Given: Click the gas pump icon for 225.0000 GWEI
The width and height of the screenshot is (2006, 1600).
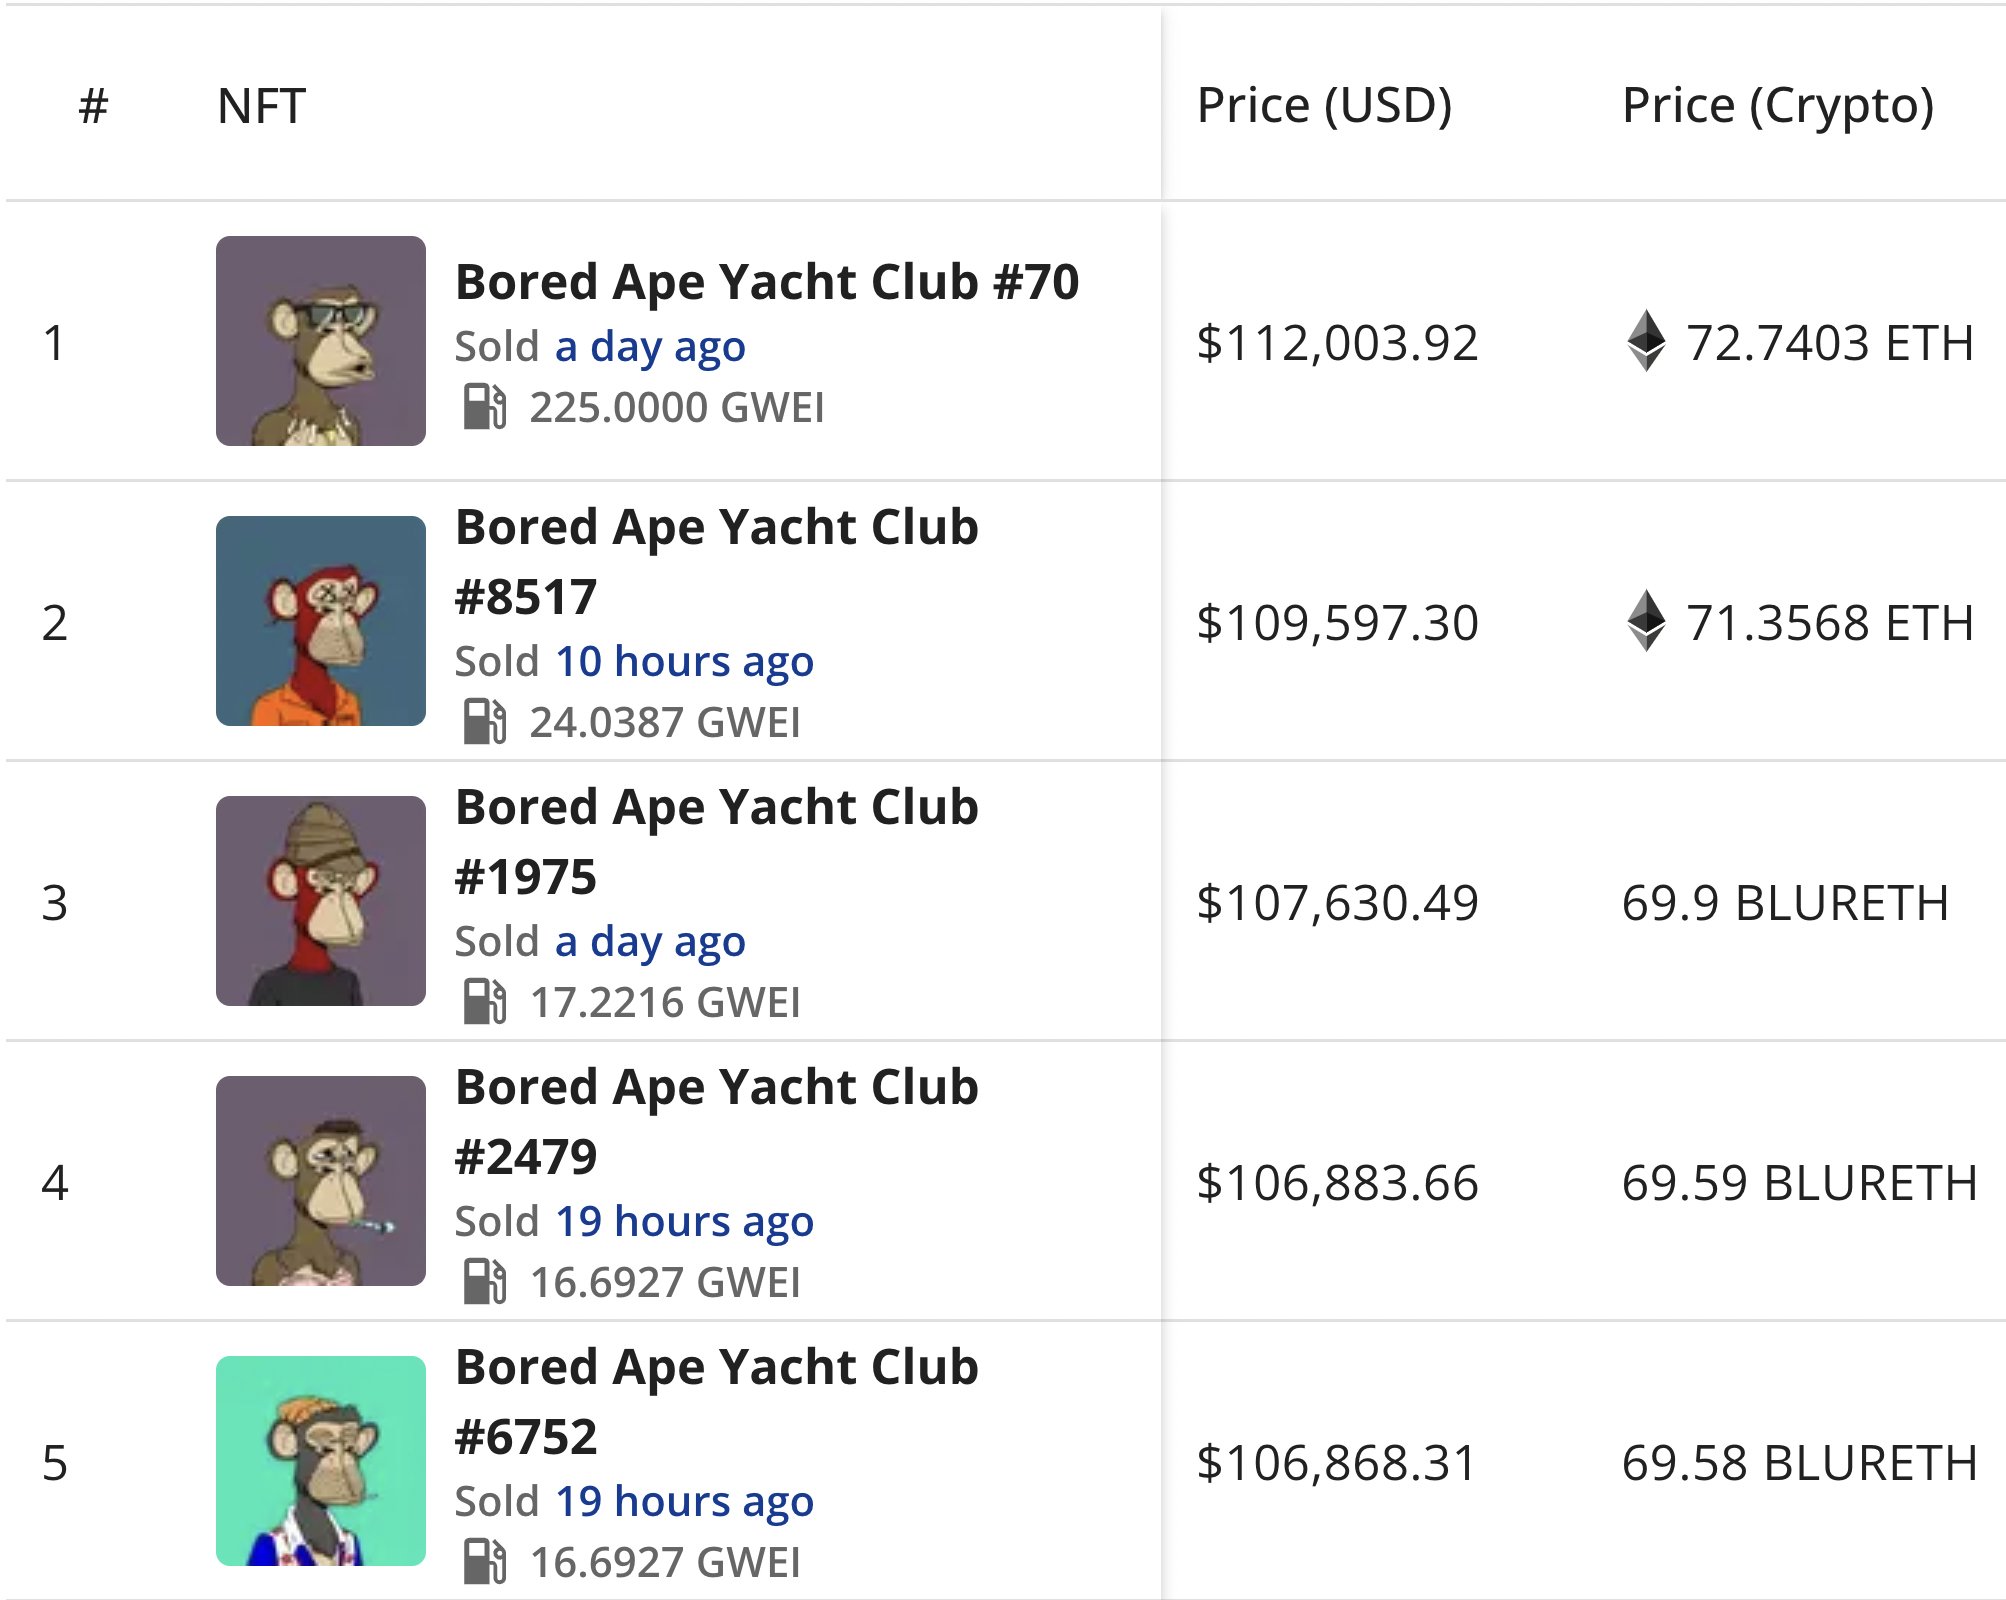Looking at the screenshot, I should (485, 407).
